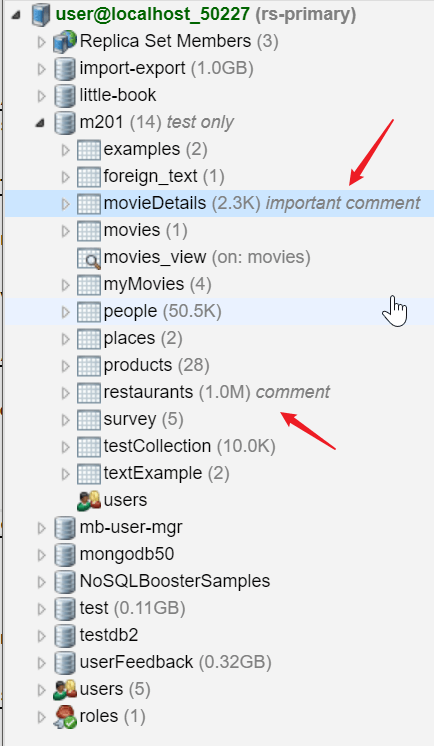Expand the testCollection arrow
434x746 pixels.
coord(66,447)
